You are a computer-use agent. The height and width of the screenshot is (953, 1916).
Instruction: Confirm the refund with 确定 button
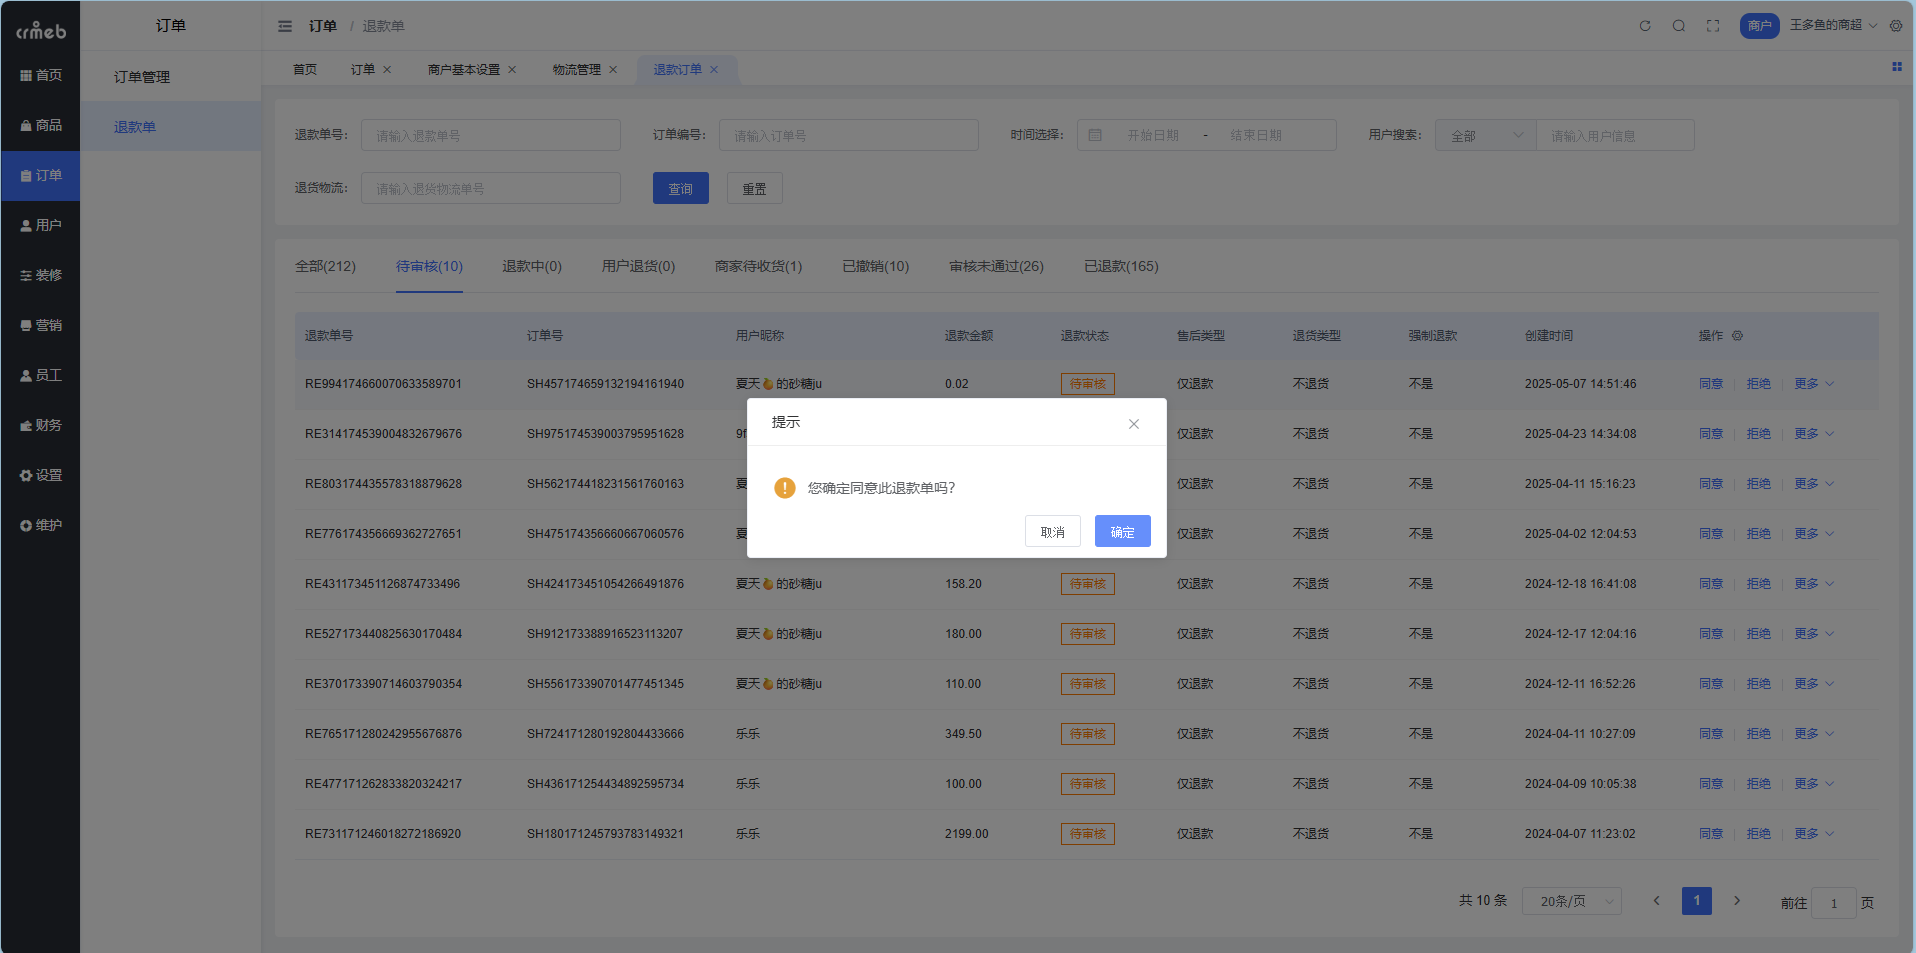(1122, 532)
